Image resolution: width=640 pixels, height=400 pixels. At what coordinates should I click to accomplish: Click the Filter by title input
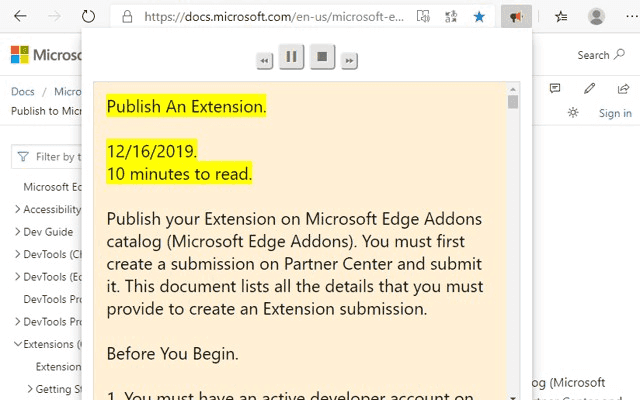(x=46, y=157)
